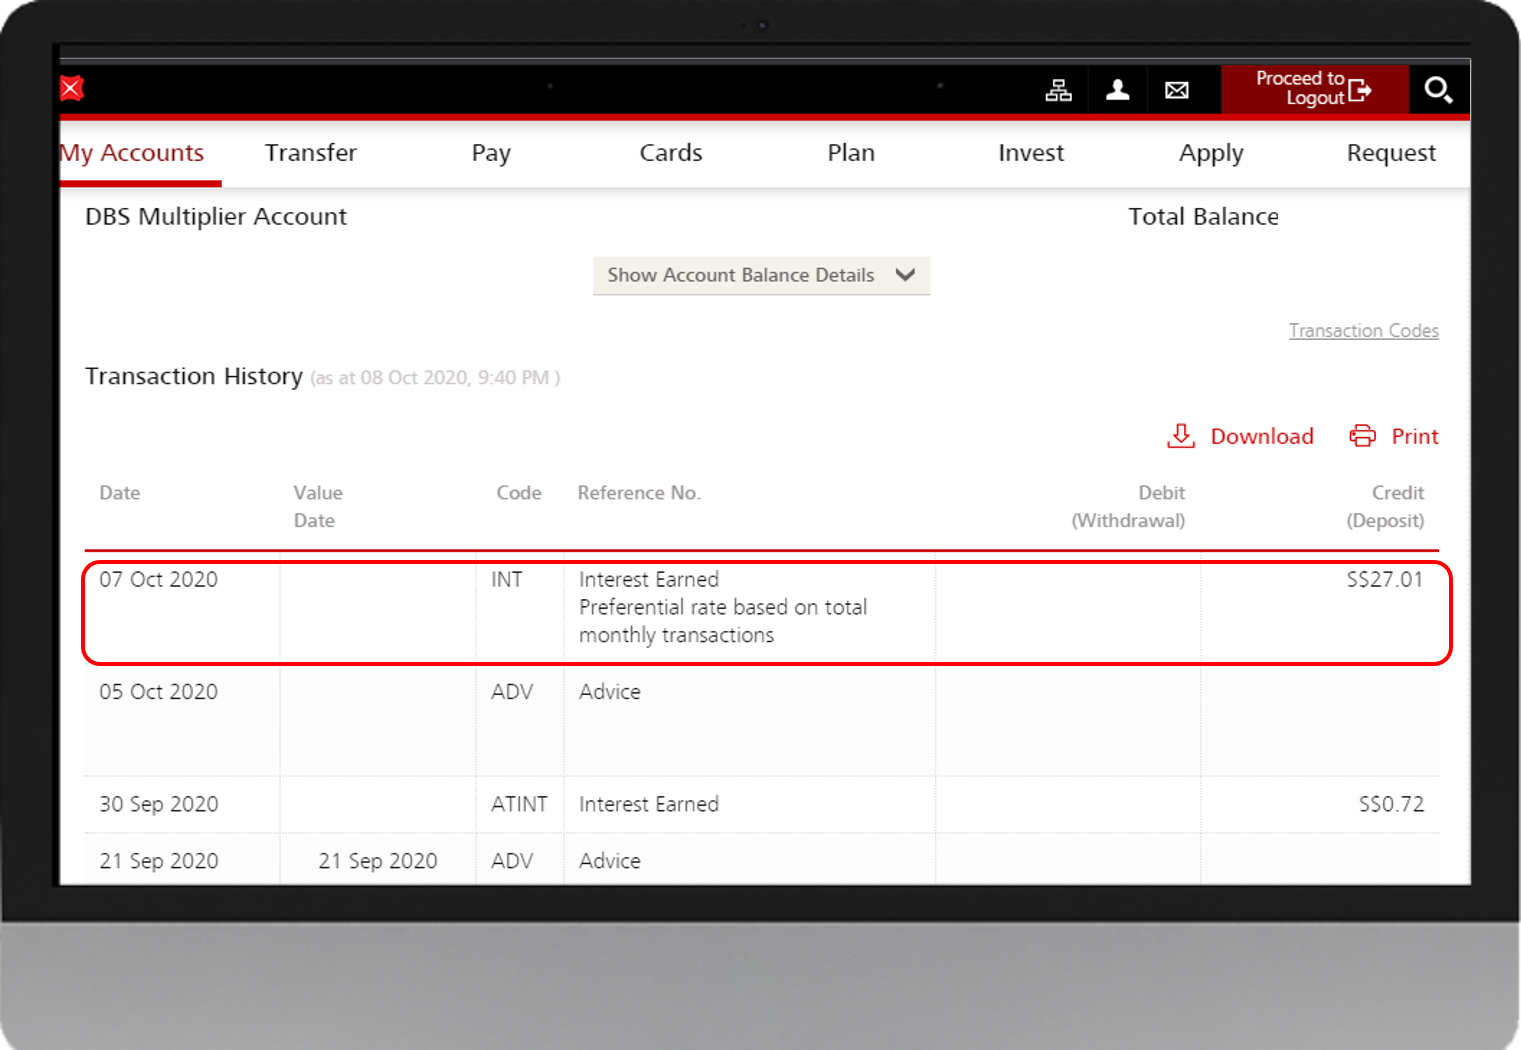This screenshot has width=1521, height=1050.
Task: Click the search magnifier icon
Action: pyautogui.click(x=1439, y=90)
